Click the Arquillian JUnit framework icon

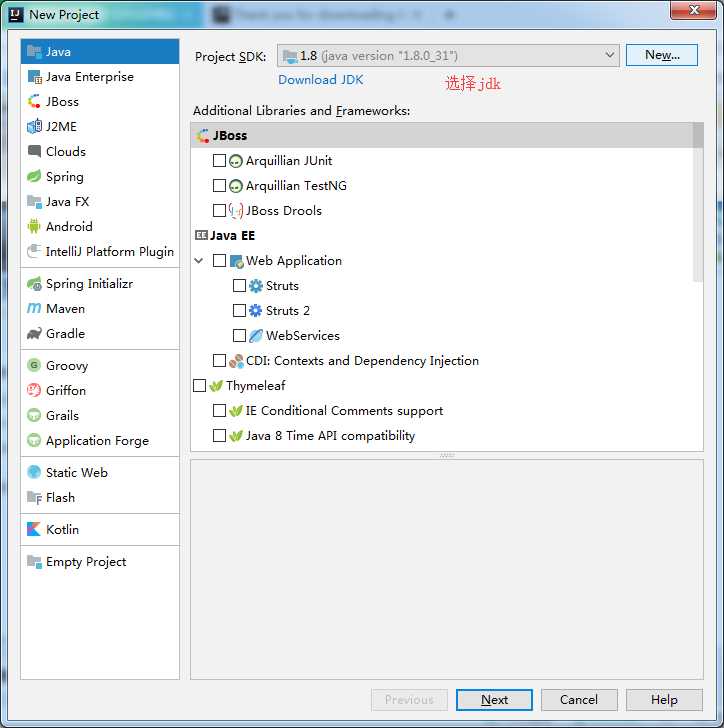(236, 161)
